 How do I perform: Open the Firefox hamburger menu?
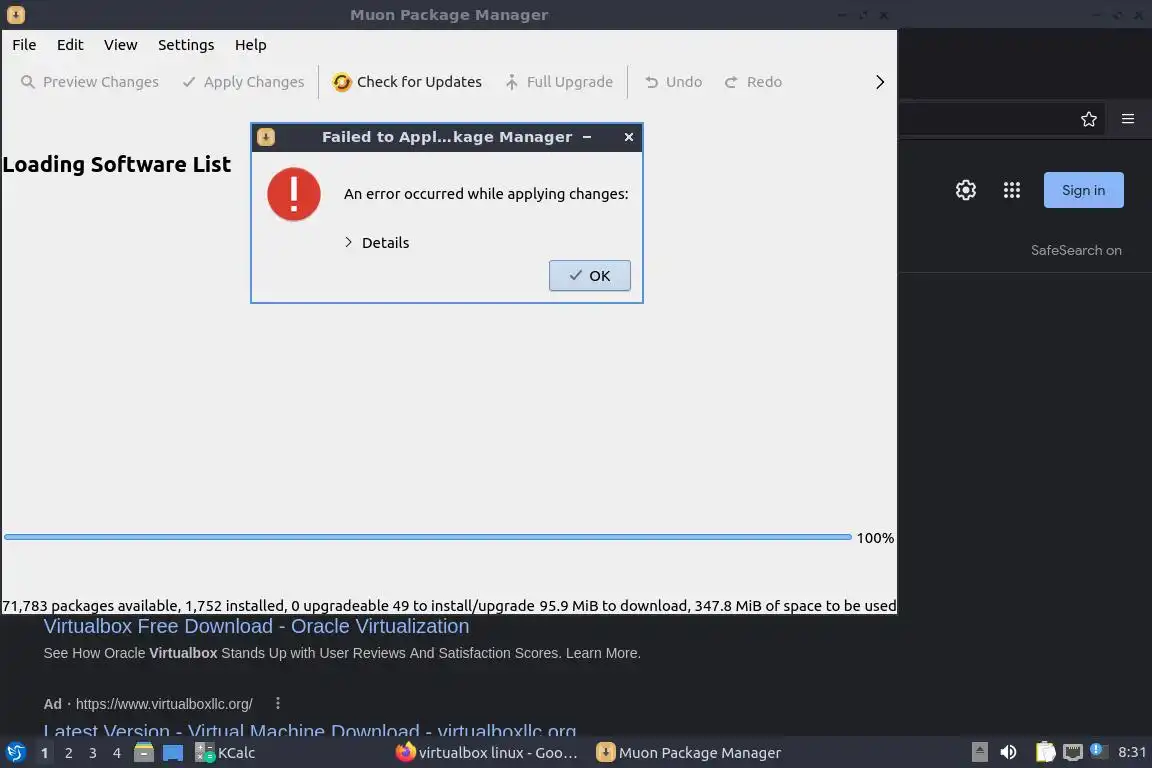1128,119
